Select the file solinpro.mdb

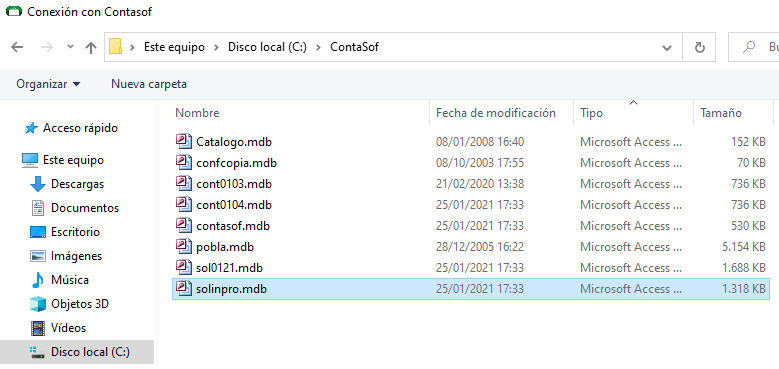tap(232, 289)
